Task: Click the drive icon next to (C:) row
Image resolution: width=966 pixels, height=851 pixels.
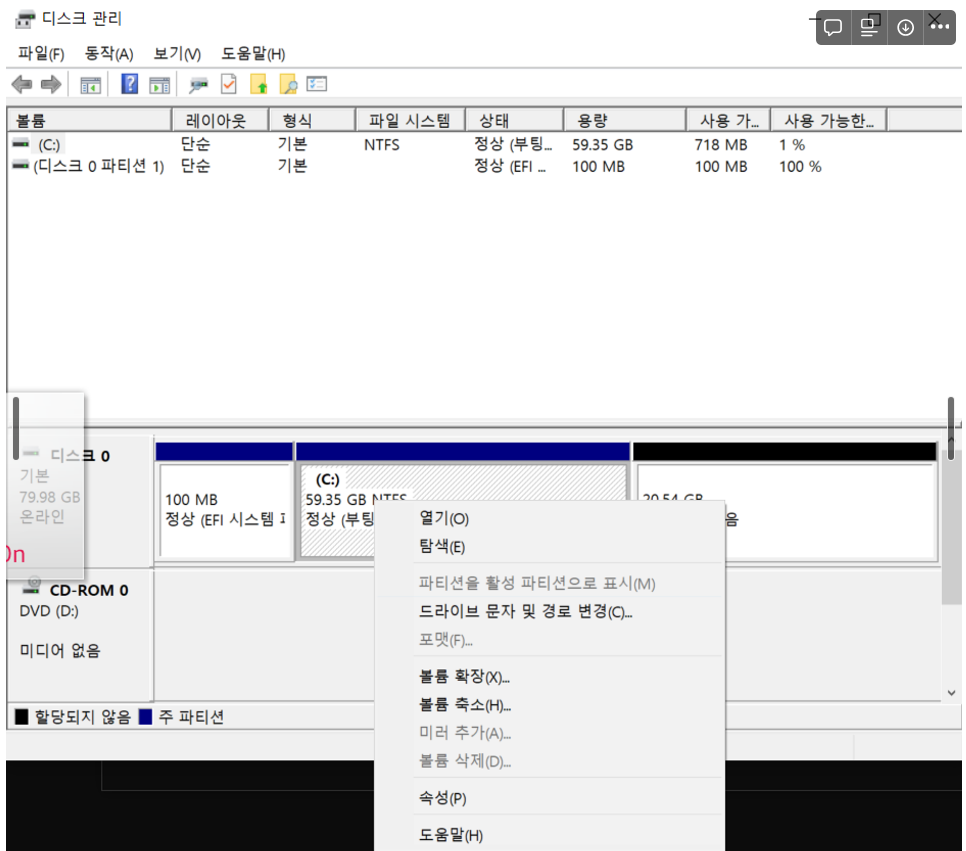Action: (x=20, y=144)
